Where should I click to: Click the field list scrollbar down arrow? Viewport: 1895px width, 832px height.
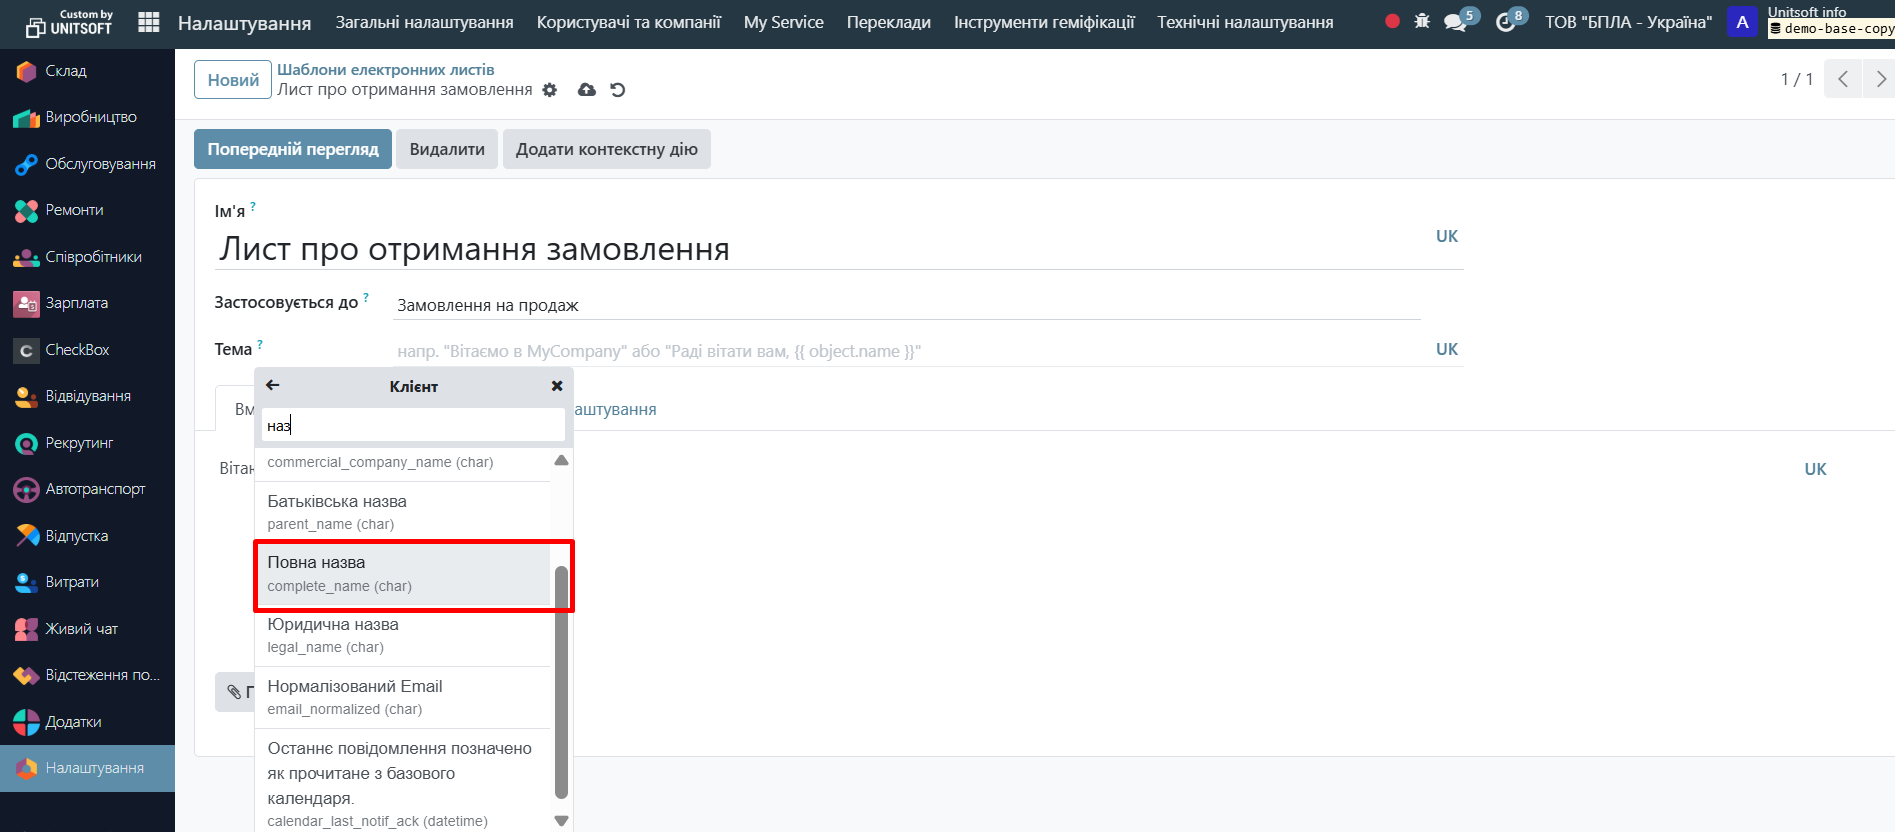click(x=561, y=821)
